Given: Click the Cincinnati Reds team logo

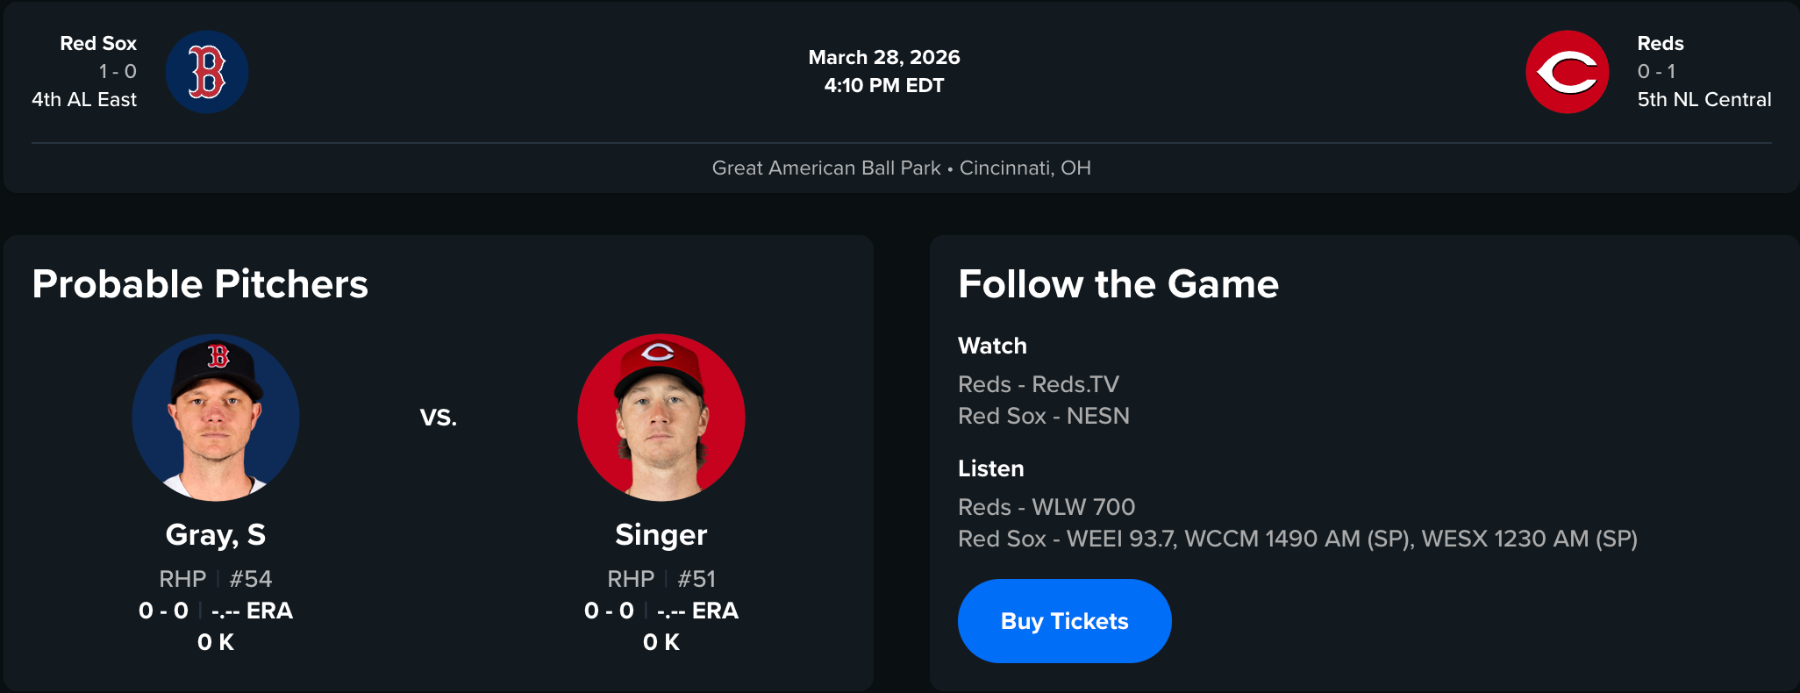Looking at the screenshot, I should pyautogui.click(x=1567, y=72).
